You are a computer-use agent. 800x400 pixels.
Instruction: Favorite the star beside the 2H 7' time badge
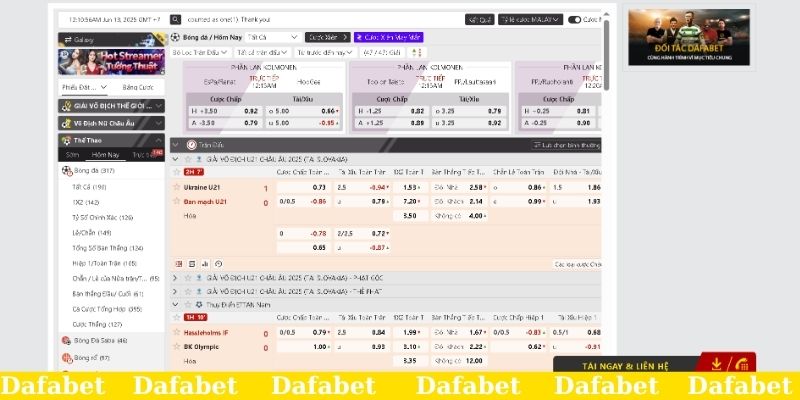177,172
